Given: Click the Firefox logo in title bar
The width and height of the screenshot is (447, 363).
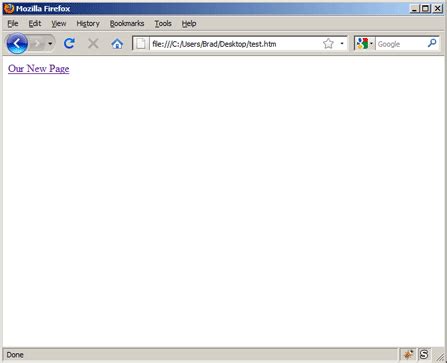Looking at the screenshot, I should click(x=9, y=8).
